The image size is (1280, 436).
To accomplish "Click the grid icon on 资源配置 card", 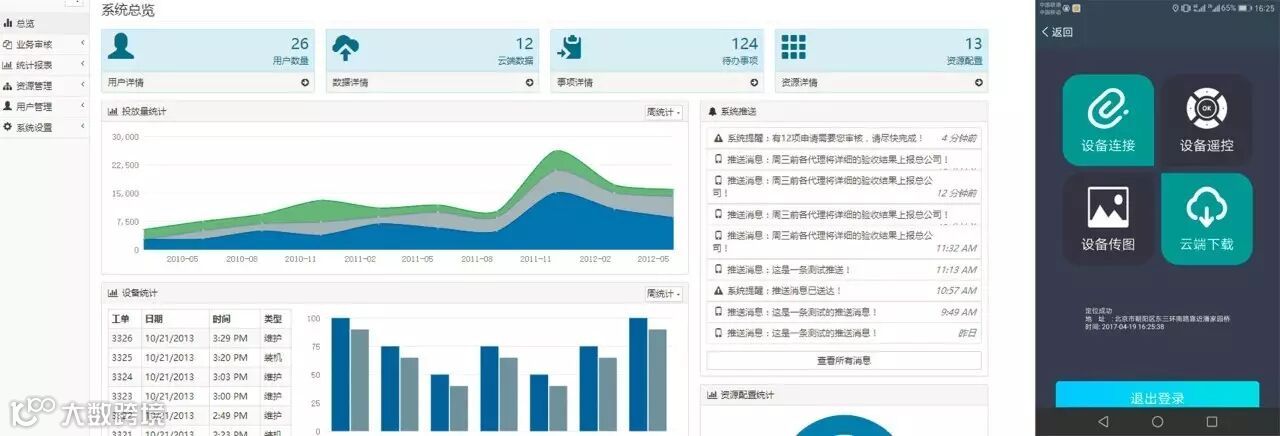I will tap(794, 47).
